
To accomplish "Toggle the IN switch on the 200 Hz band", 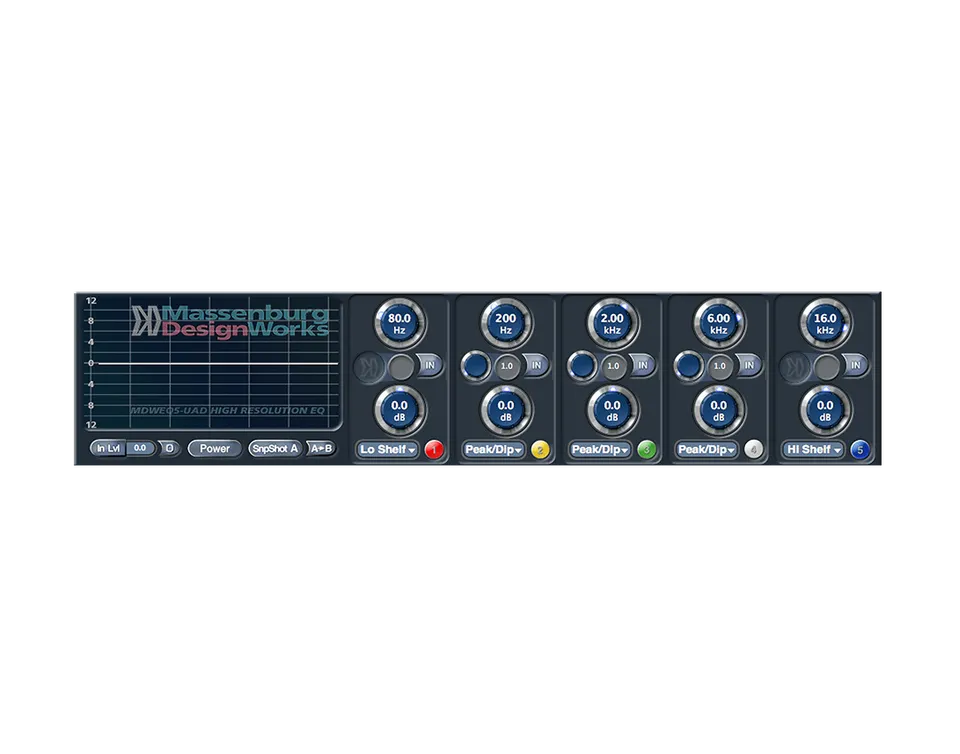I will click(536, 365).
